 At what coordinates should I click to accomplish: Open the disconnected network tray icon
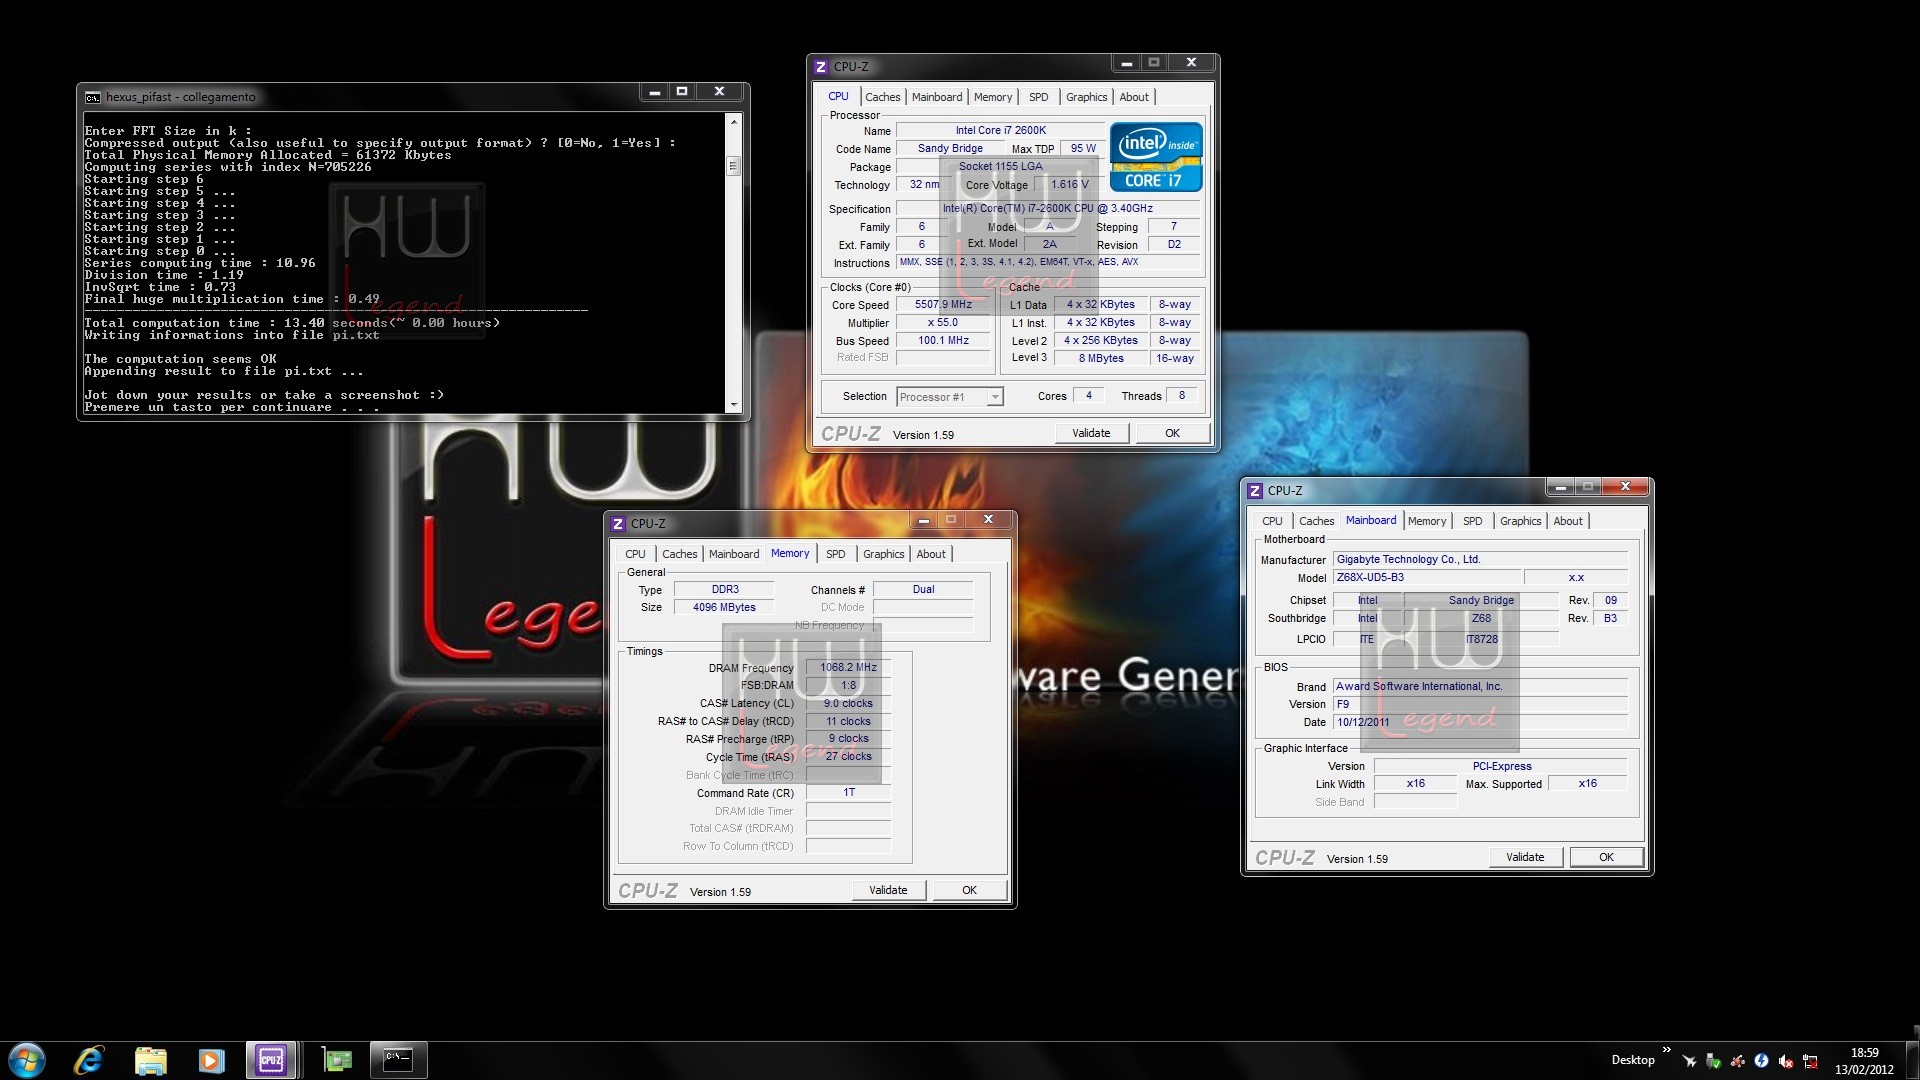[x=1810, y=1061]
